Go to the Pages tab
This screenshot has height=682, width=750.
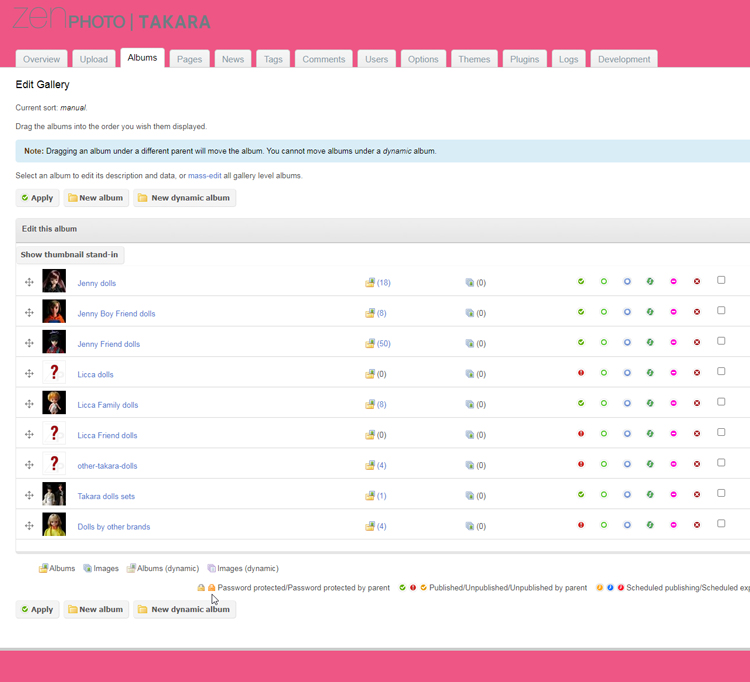(189, 59)
